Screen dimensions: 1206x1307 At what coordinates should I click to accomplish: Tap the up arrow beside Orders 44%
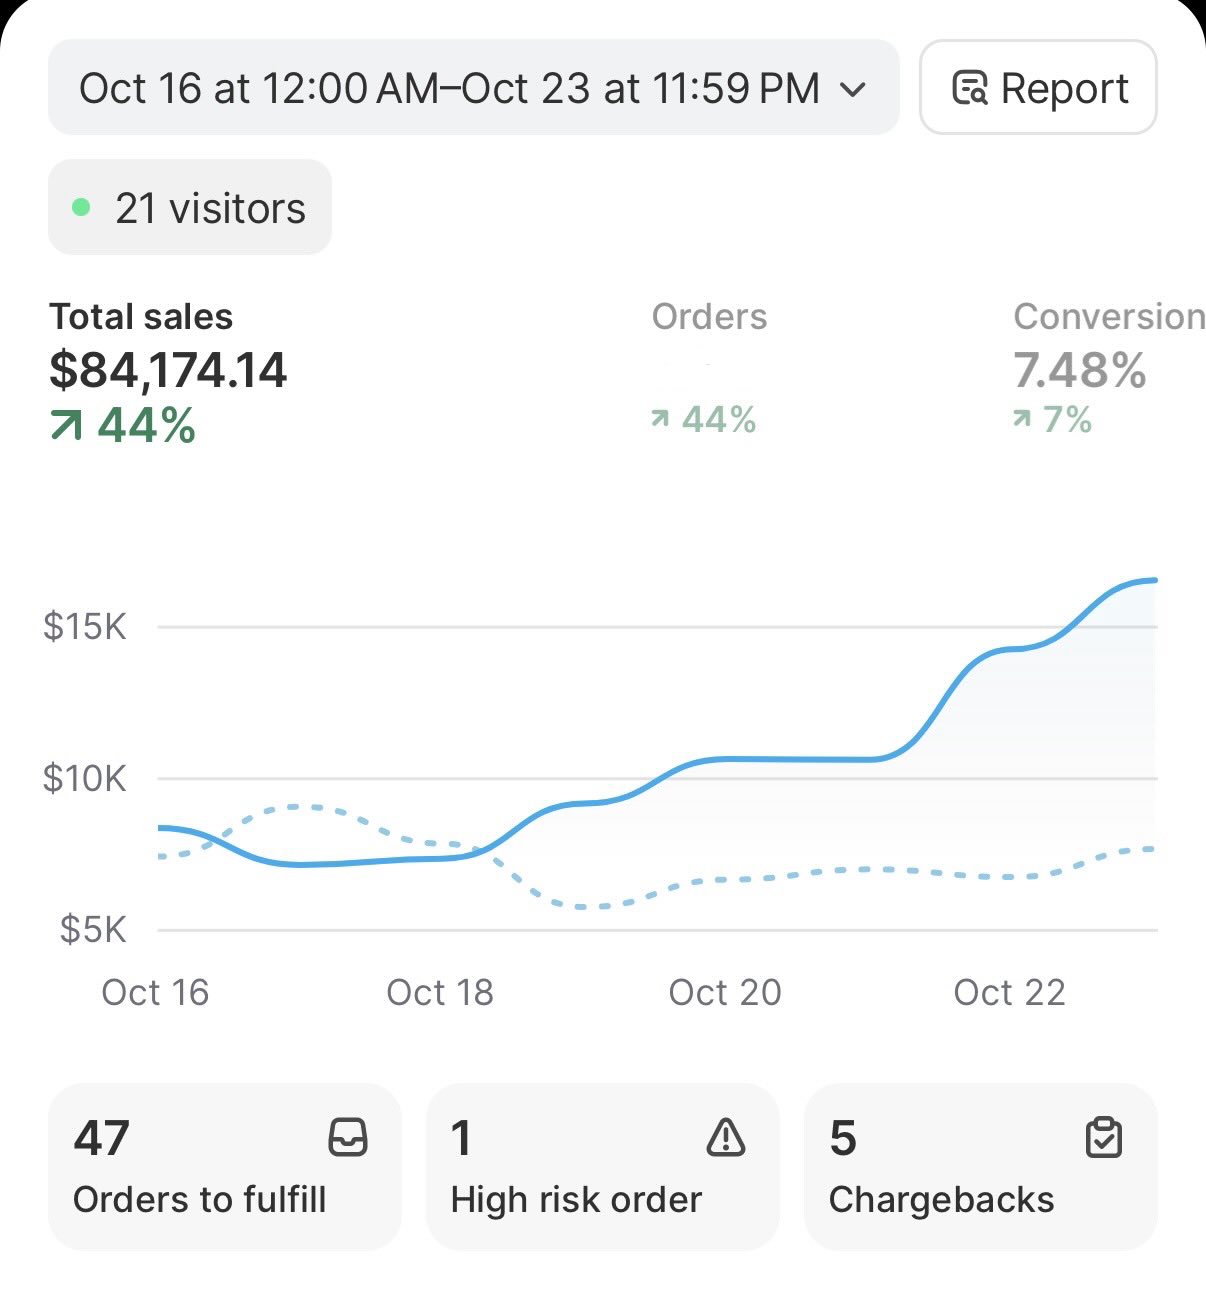tap(660, 419)
